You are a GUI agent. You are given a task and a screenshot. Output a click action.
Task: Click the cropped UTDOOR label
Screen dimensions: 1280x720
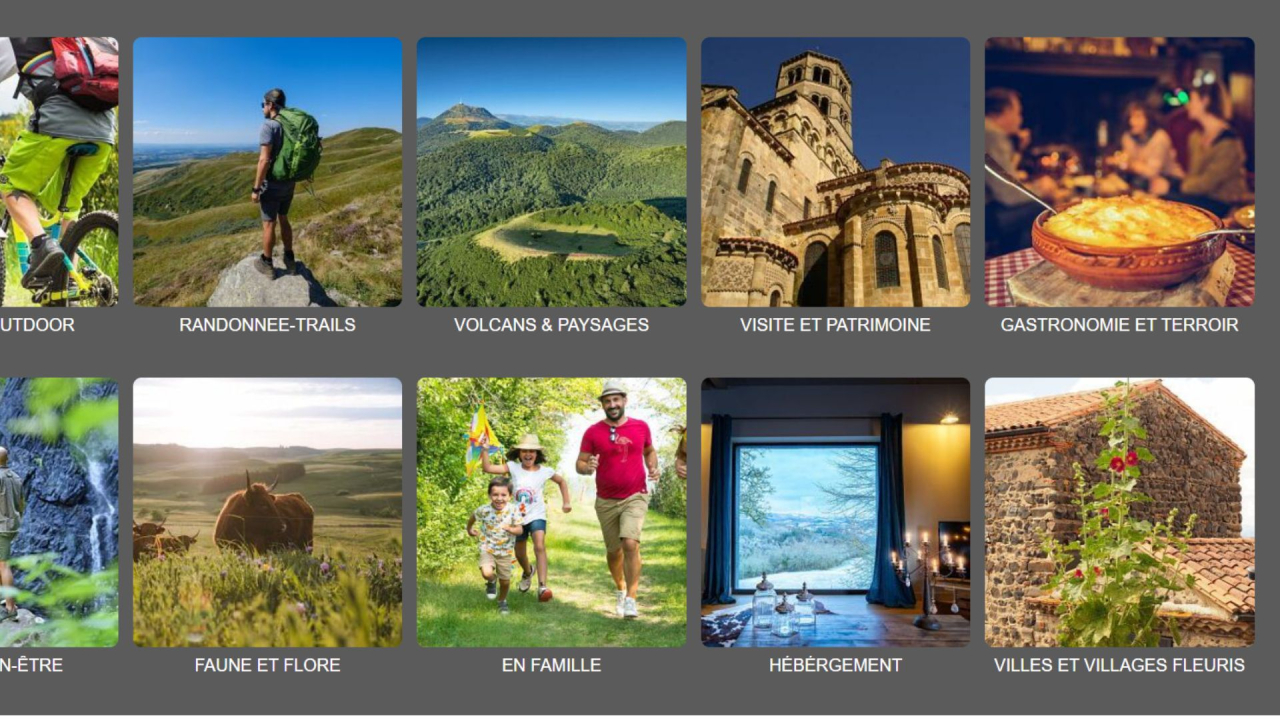[x=37, y=325]
